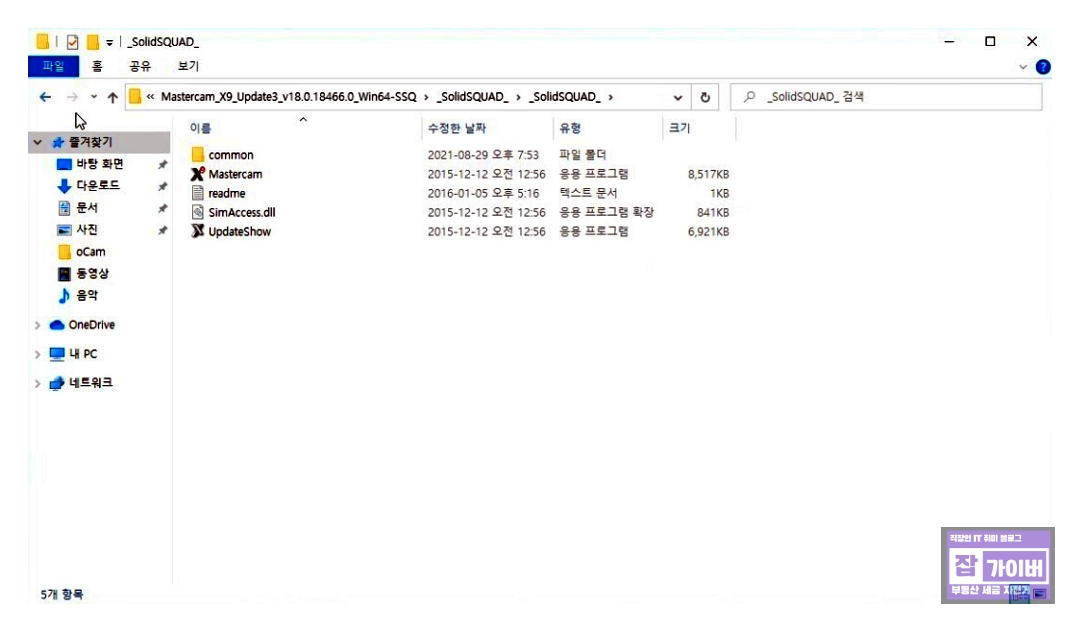Click the new folder quick access icon
Image resolution: width=1080 pixels, height=632 pixels.
pyautogui.click(x=93, y=42)
